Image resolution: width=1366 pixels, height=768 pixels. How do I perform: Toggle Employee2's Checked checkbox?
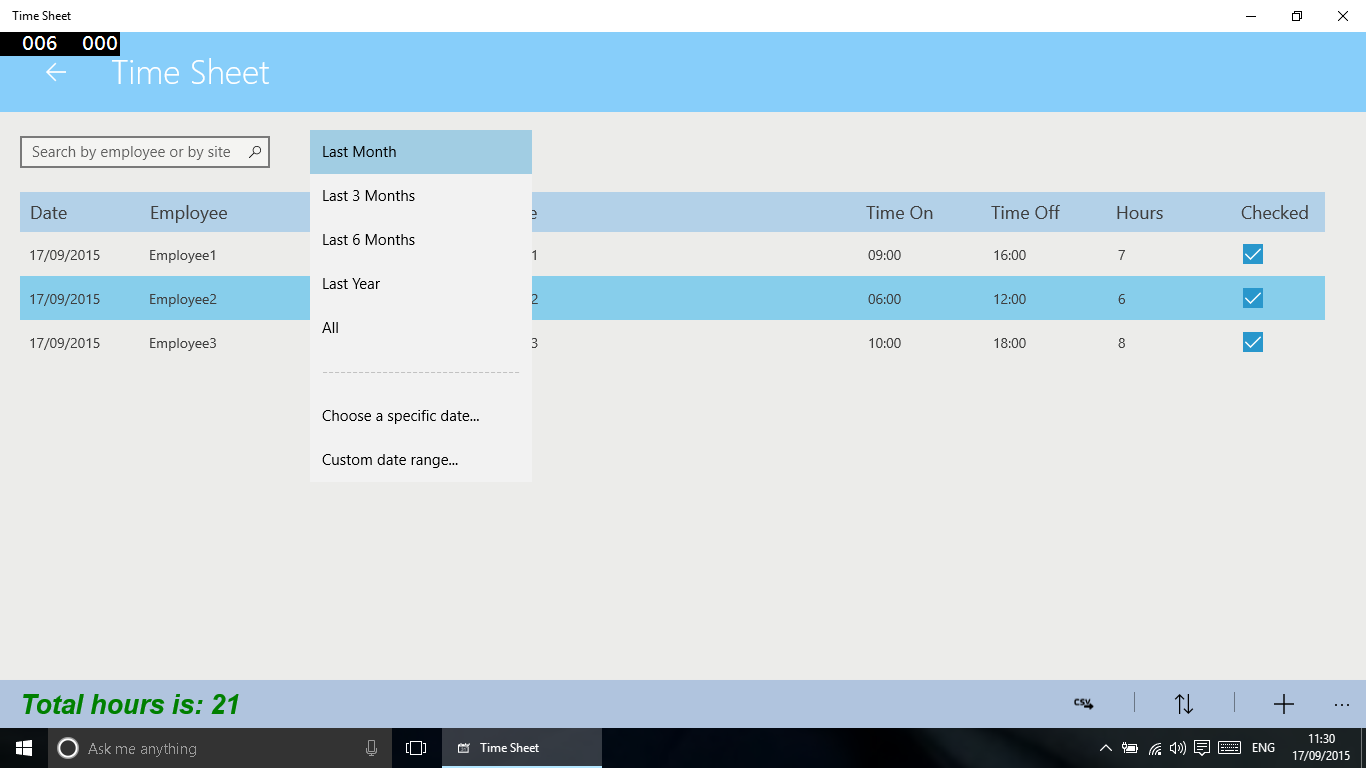1253,298
